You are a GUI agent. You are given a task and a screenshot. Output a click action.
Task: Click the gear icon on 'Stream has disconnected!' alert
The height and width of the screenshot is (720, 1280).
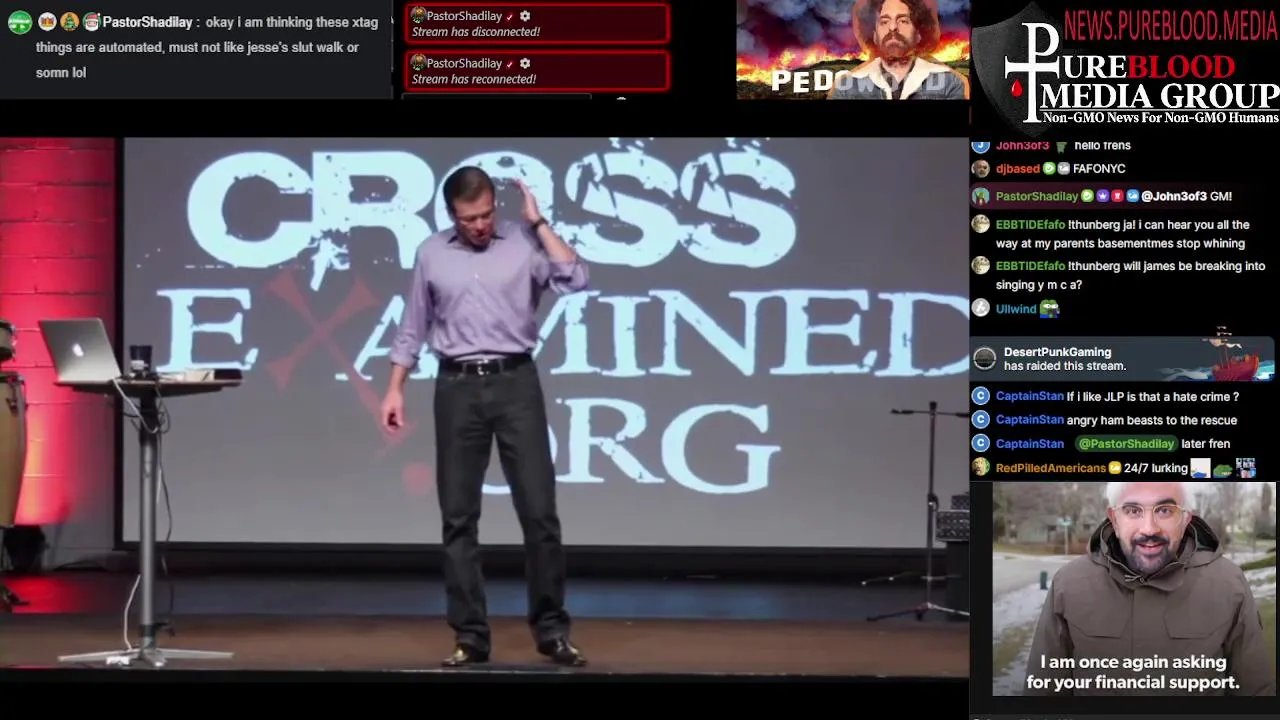pyautogui.click(x=525, y=16)
